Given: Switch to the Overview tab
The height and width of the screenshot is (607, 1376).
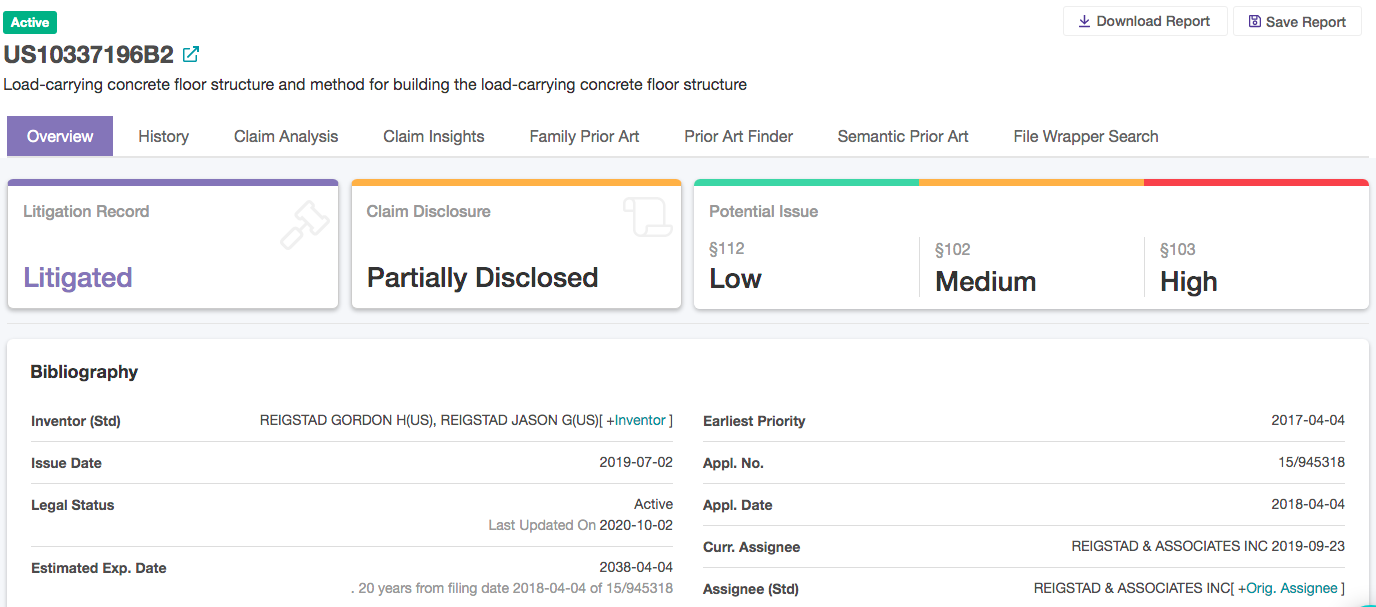Looking at the screenshot, I should 60,136.
